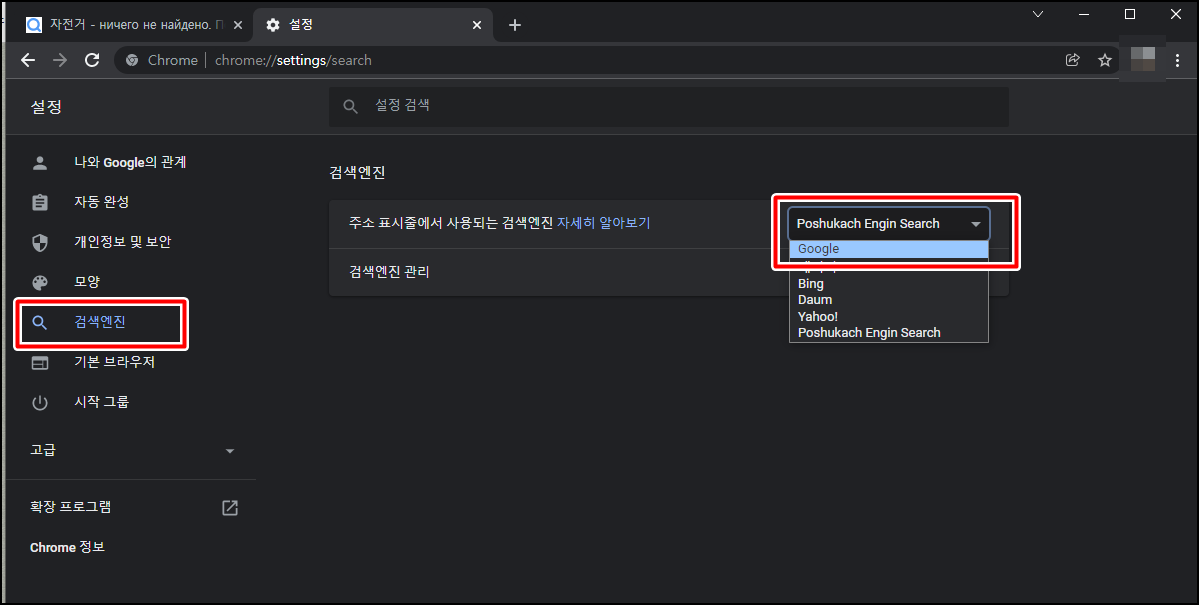Open 모양 appearance settings
The height and width of the screenshot is (605, 1199).
click(87, 281)
